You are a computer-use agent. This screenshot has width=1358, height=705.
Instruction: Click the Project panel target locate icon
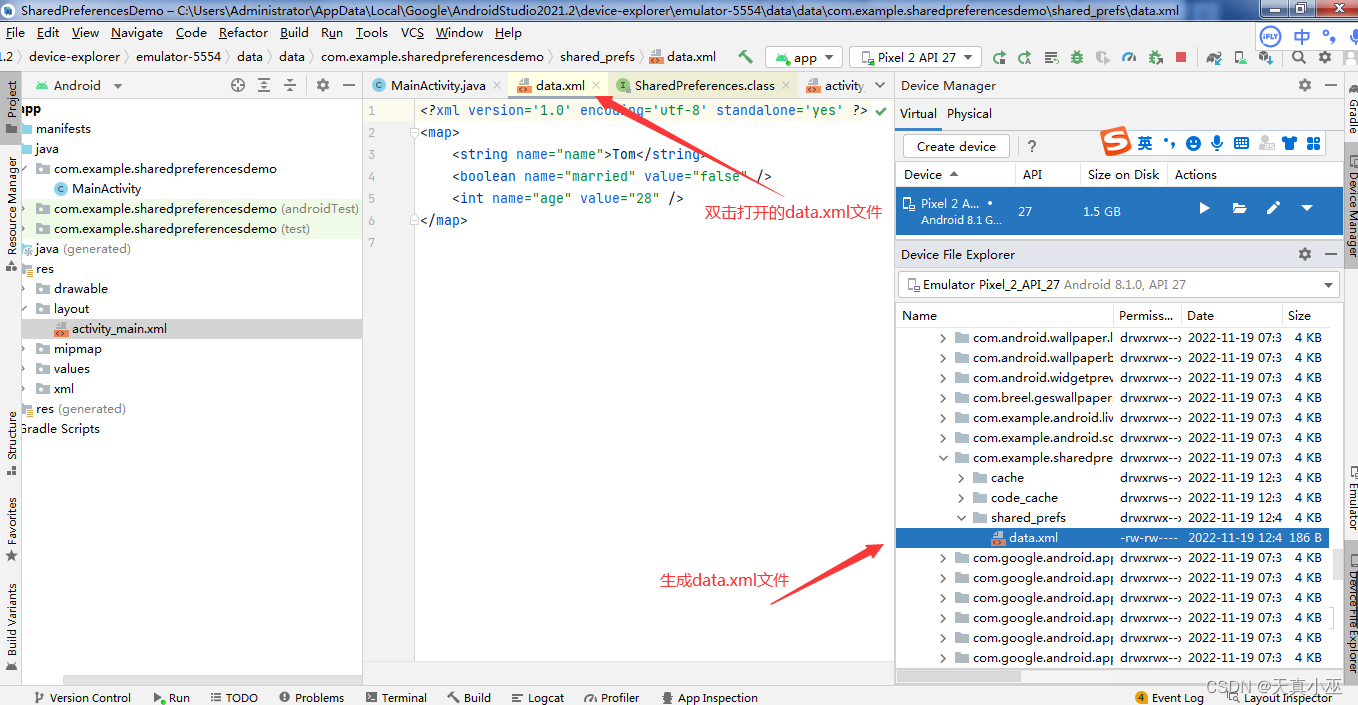[x=238, y=86]
